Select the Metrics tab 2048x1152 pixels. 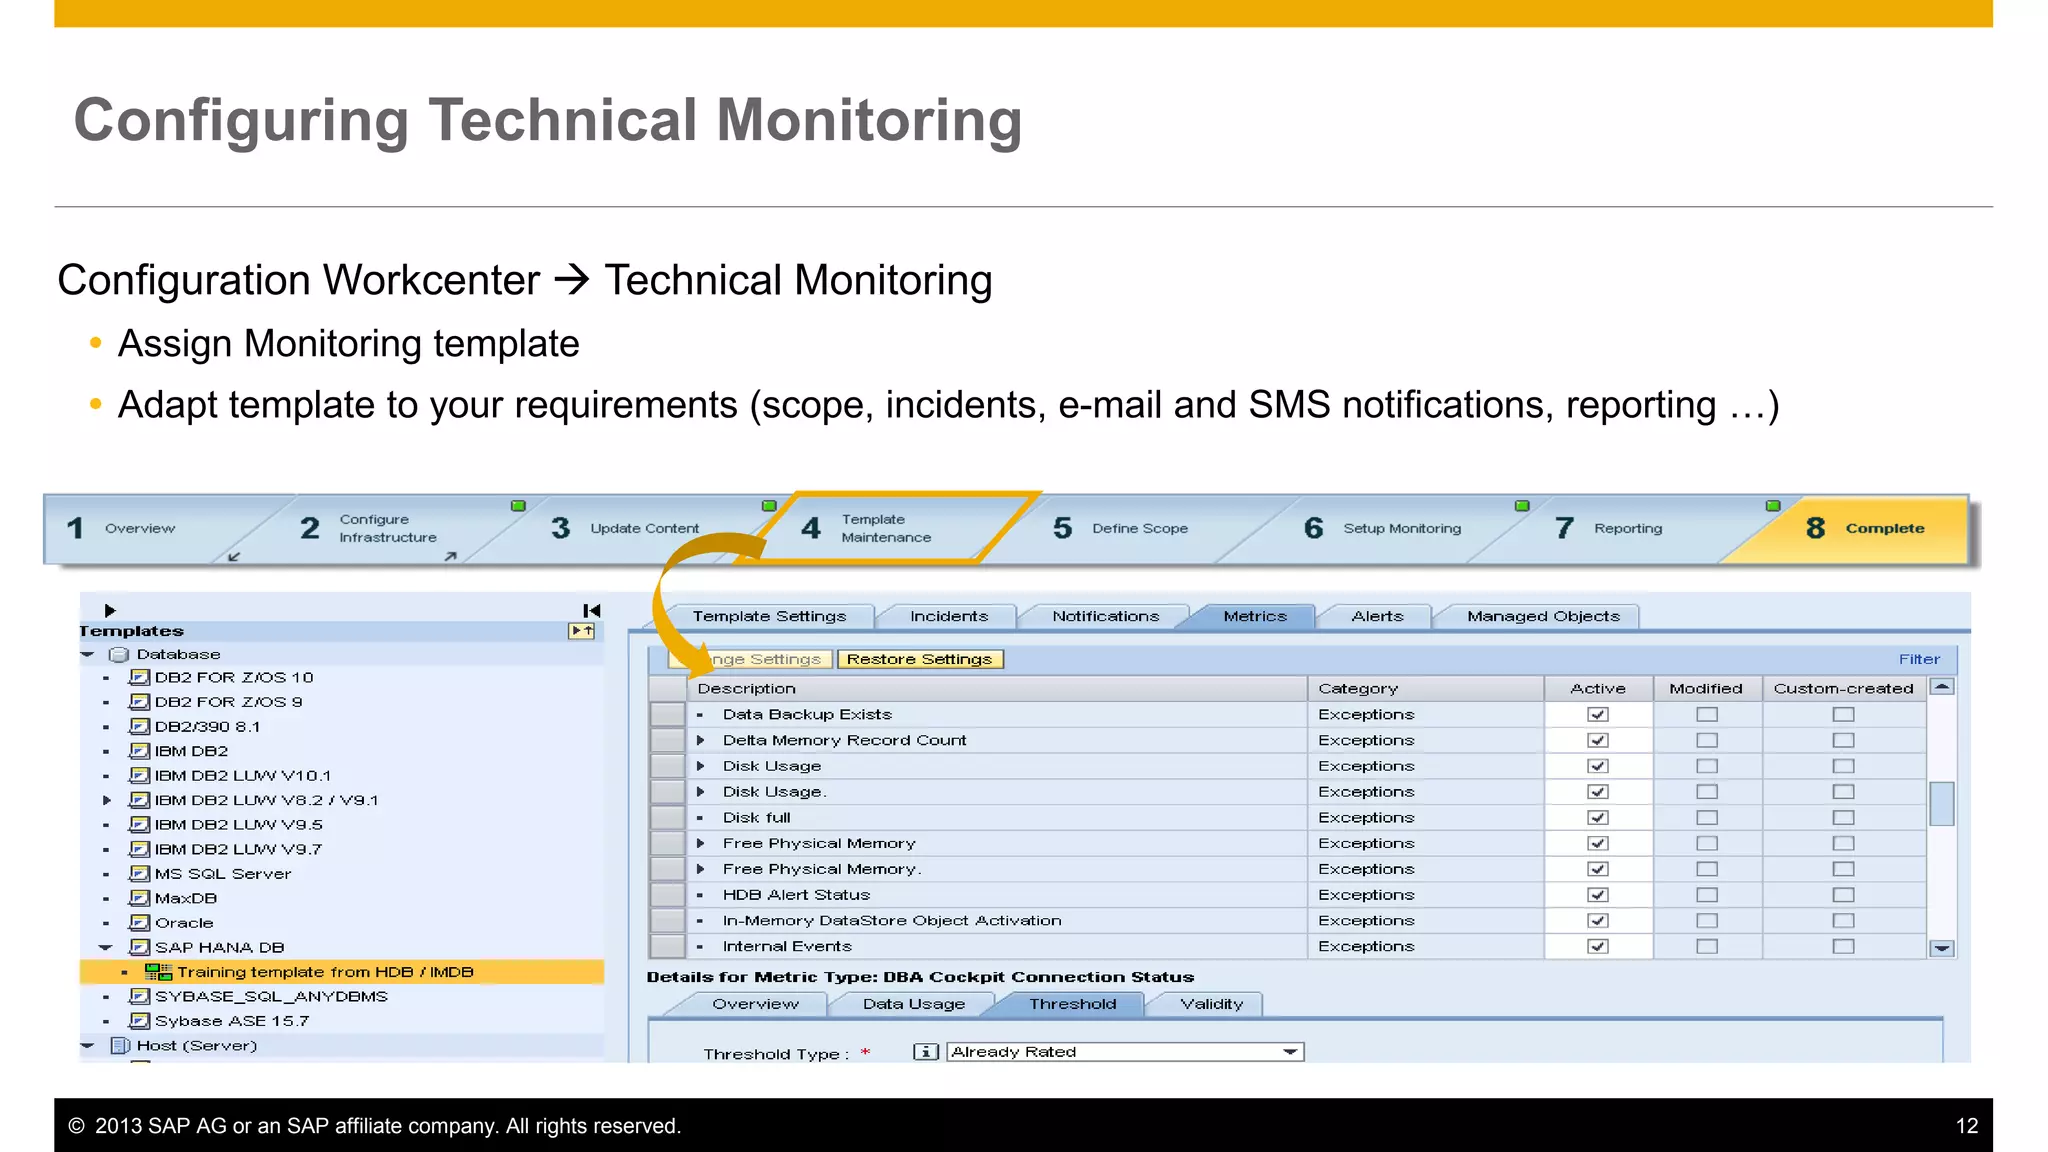tap(1254, 616)
